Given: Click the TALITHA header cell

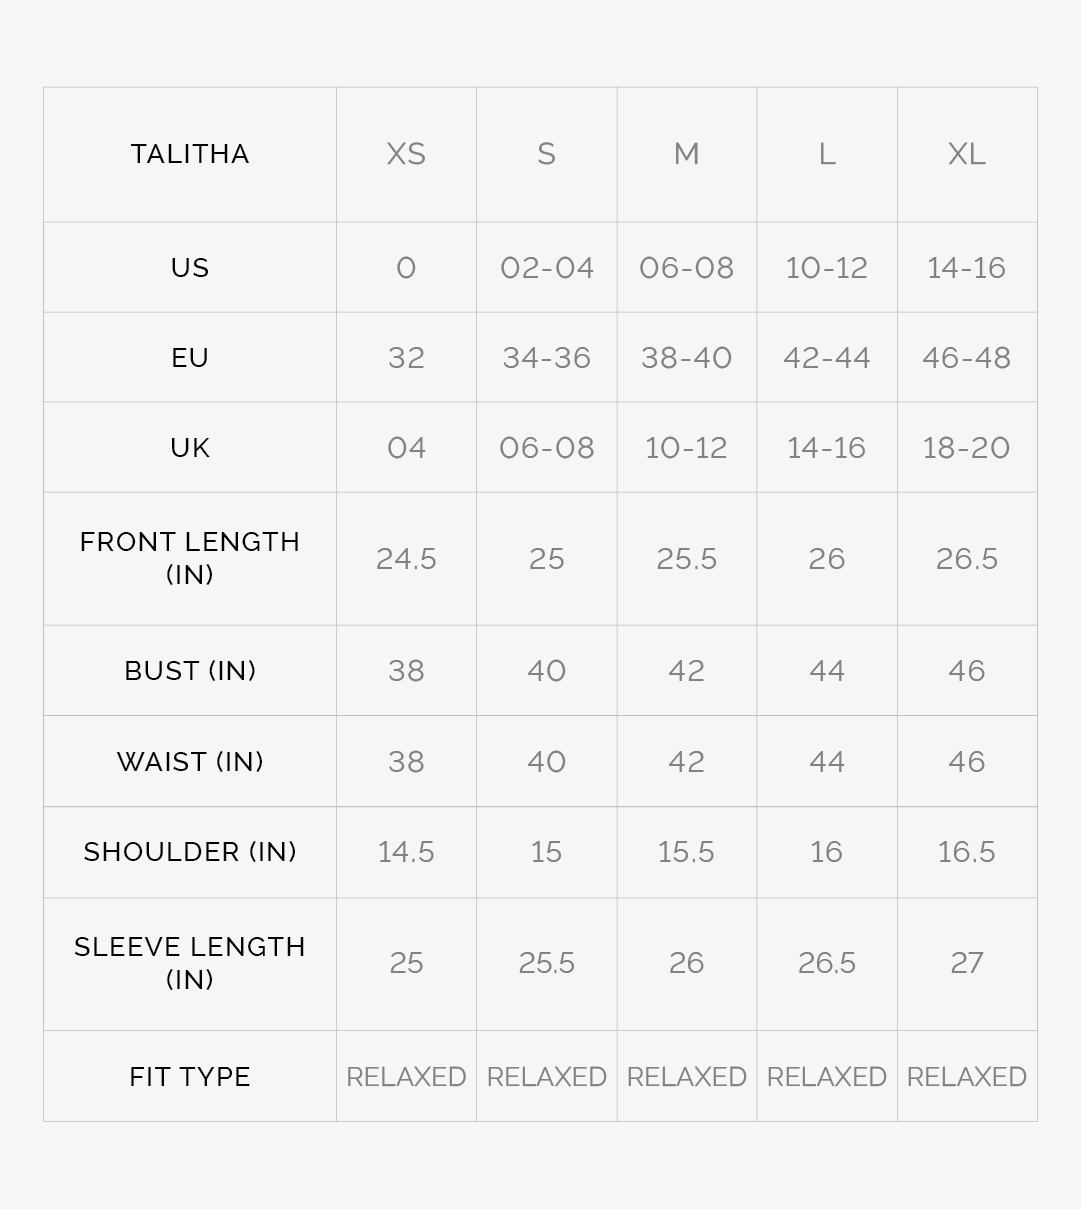Looking at the screenshot, I should pos(190,154).
